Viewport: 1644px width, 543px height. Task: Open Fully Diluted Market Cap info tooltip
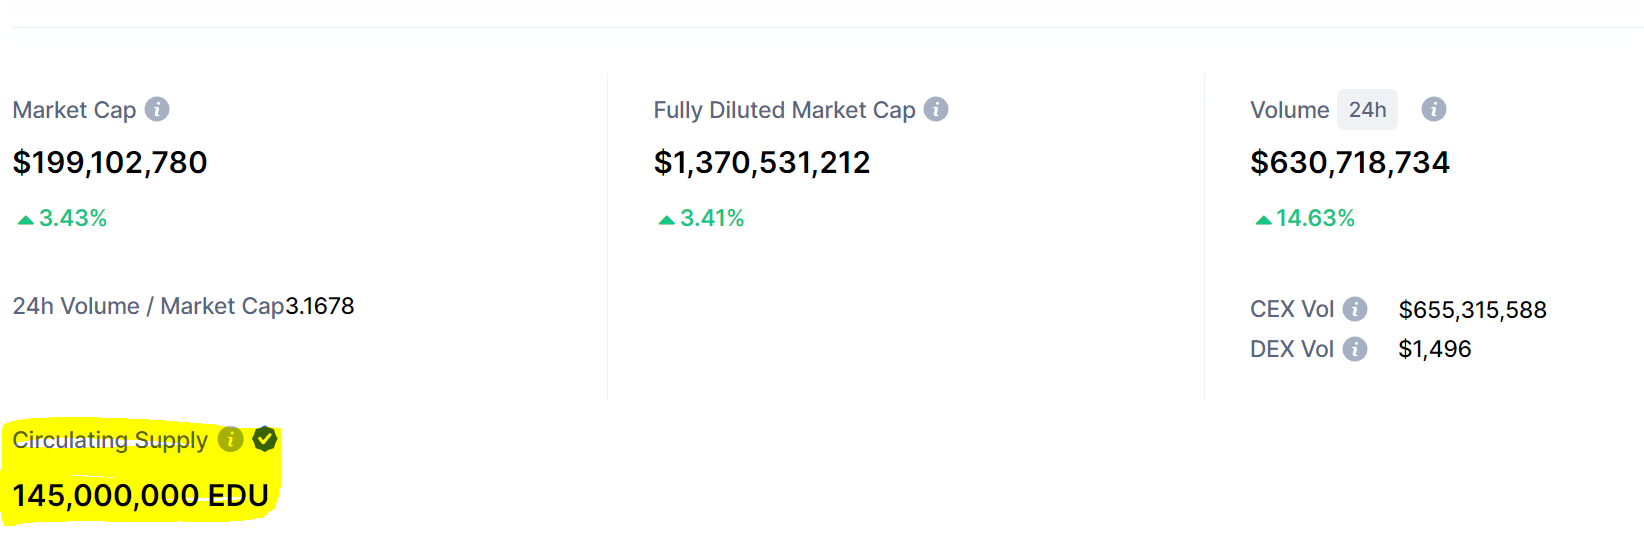(x=936, y=109)
